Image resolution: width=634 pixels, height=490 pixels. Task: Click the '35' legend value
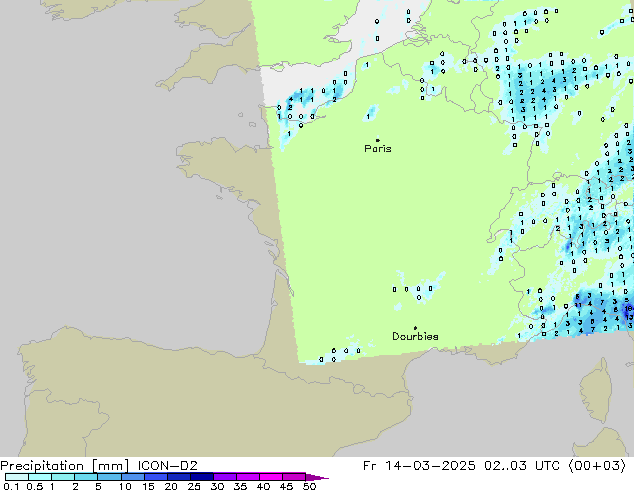(240, 486)
